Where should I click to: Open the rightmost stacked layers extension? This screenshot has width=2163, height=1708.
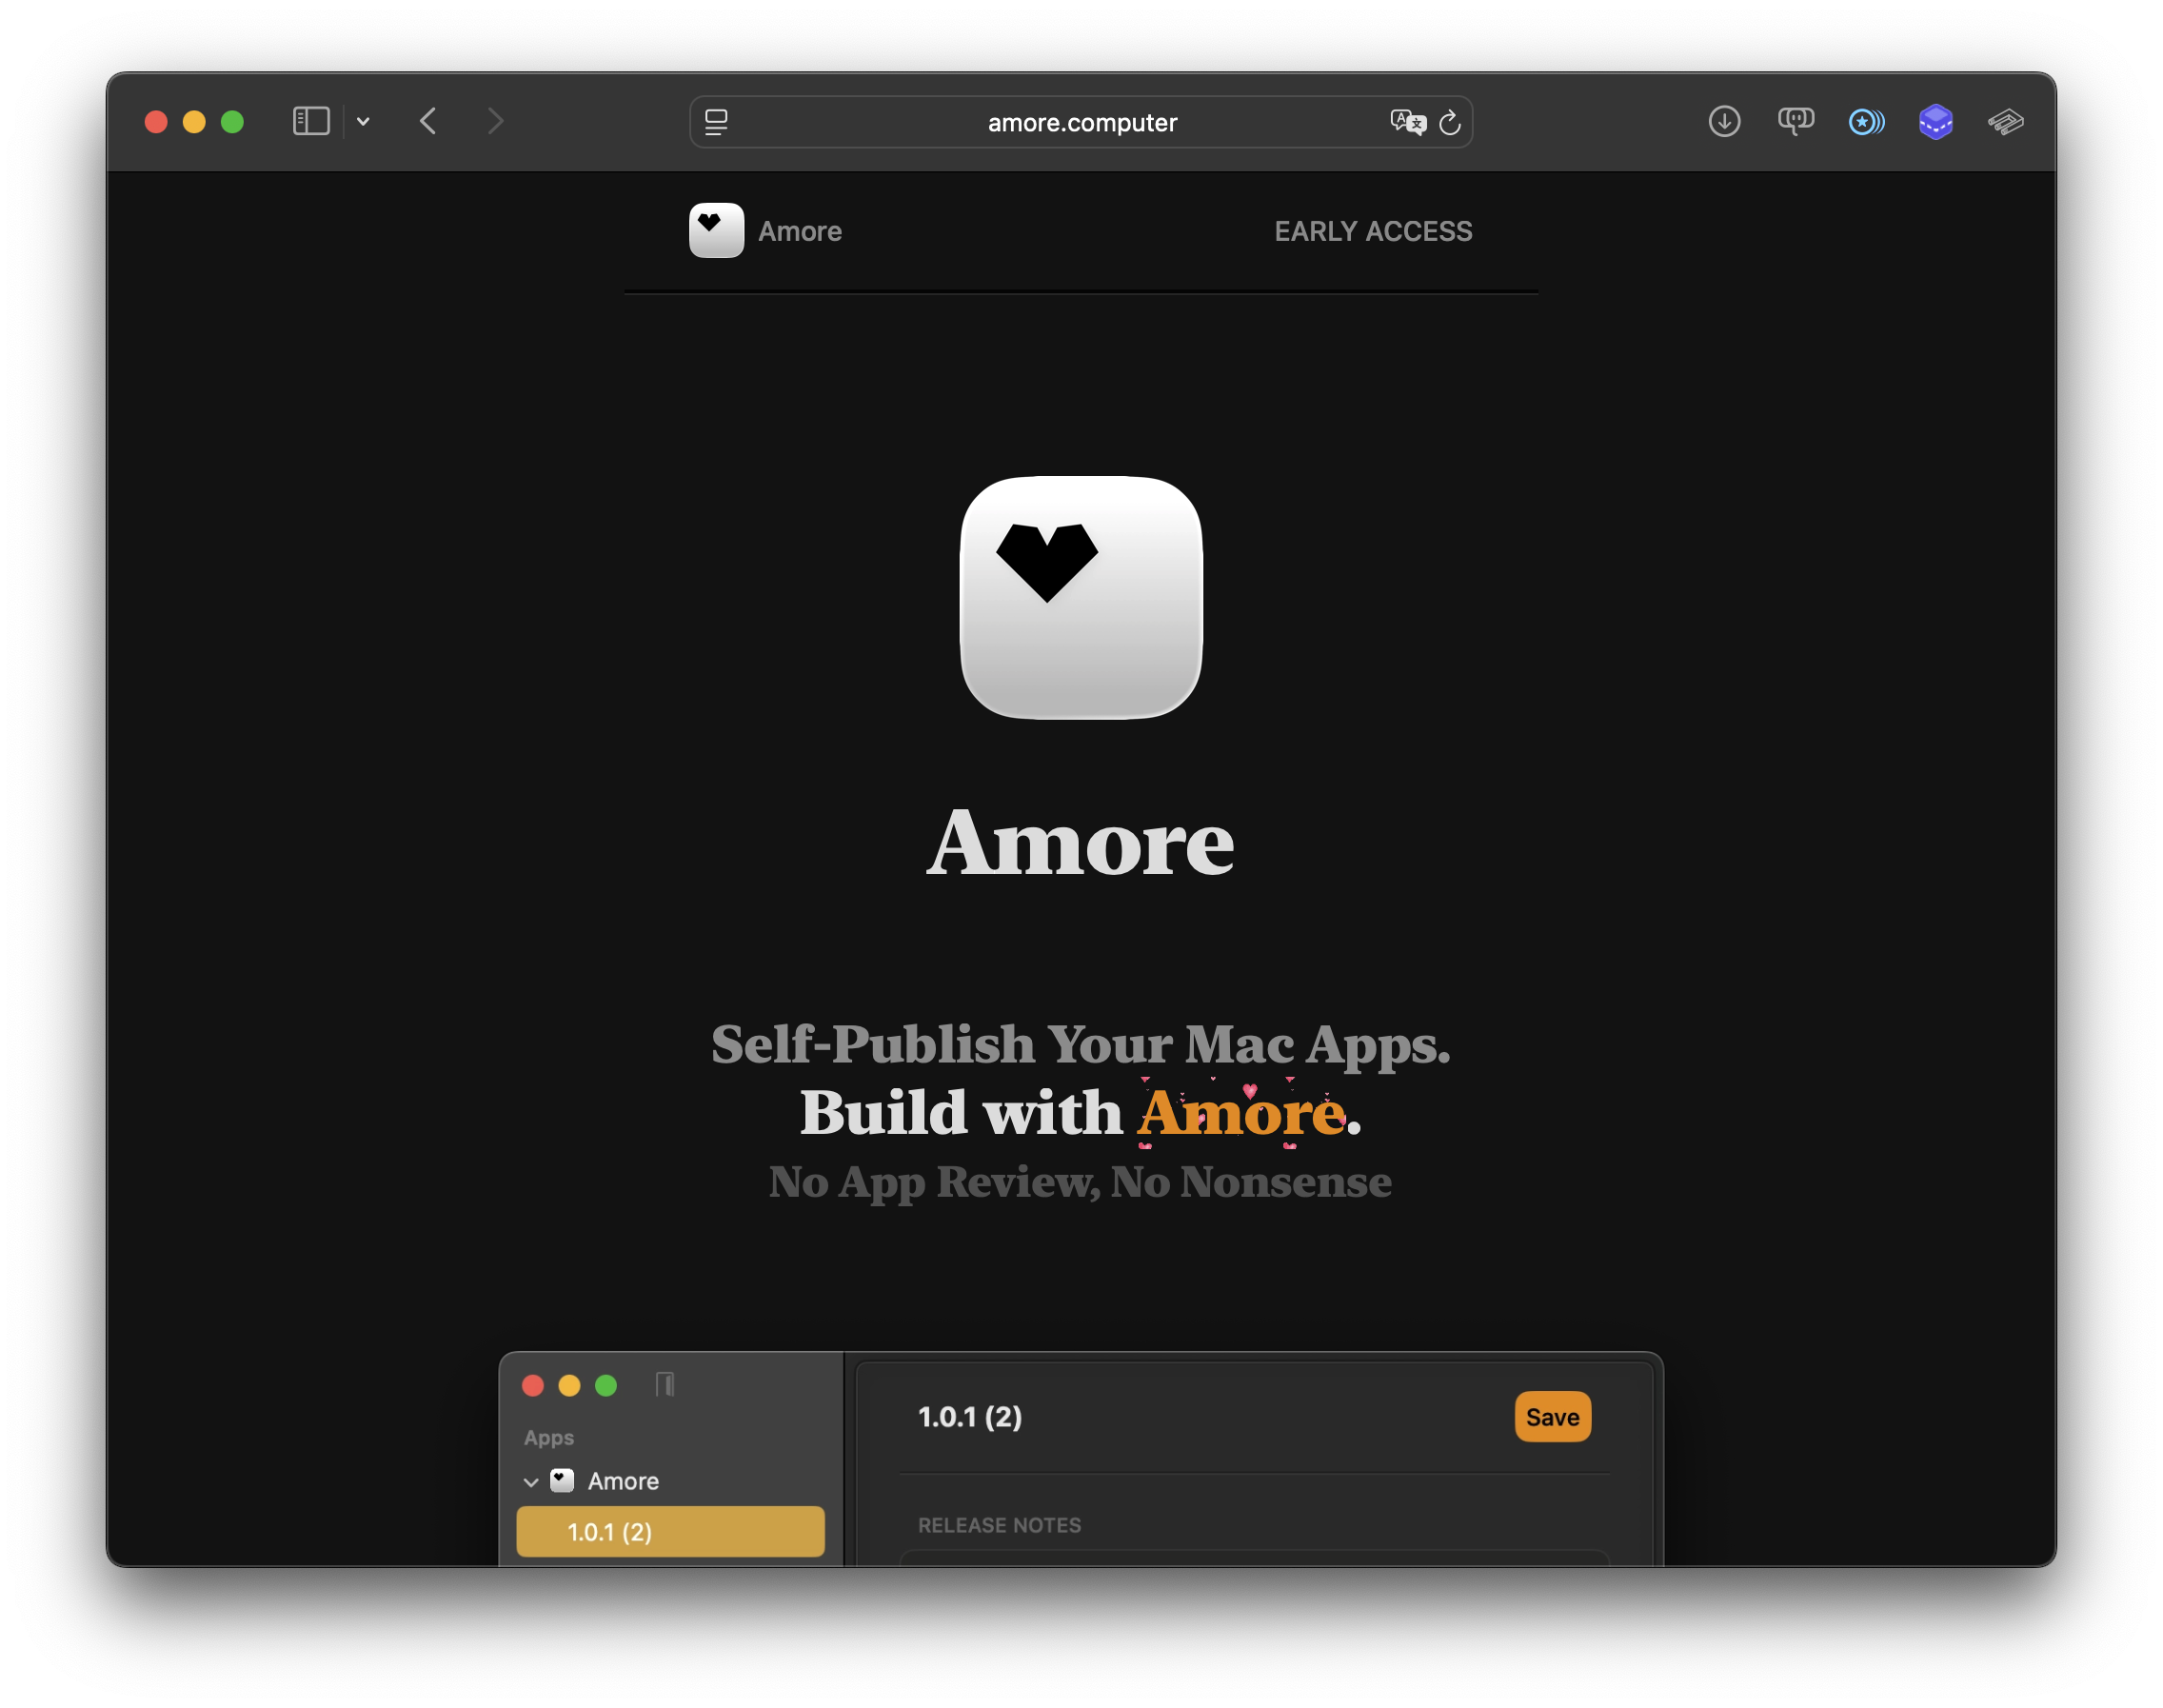(2005, 122)
